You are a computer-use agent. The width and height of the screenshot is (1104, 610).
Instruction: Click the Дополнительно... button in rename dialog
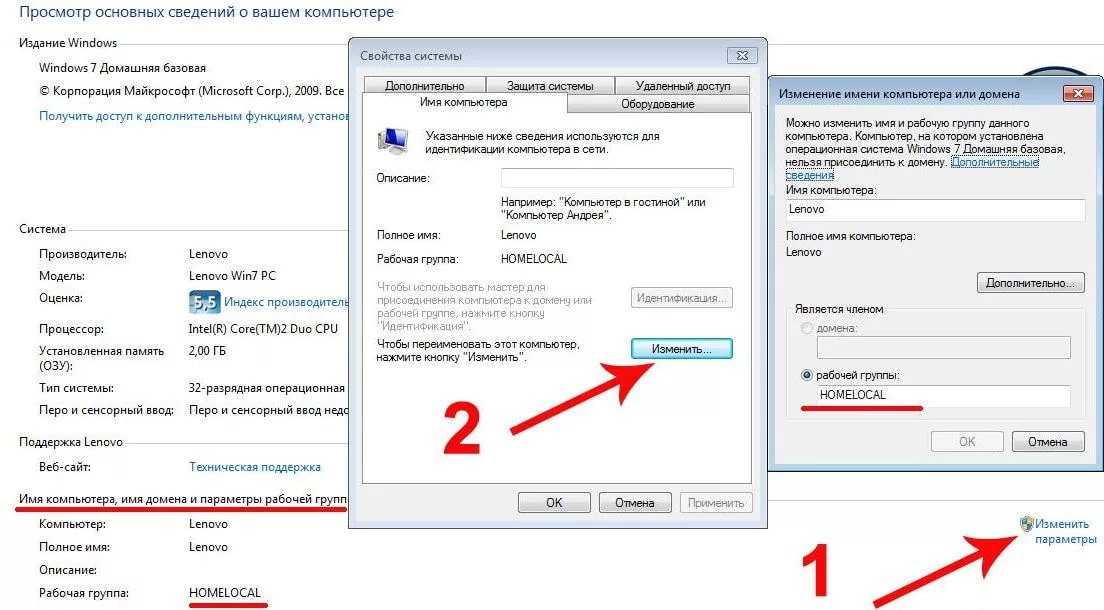pos(1030,283)
